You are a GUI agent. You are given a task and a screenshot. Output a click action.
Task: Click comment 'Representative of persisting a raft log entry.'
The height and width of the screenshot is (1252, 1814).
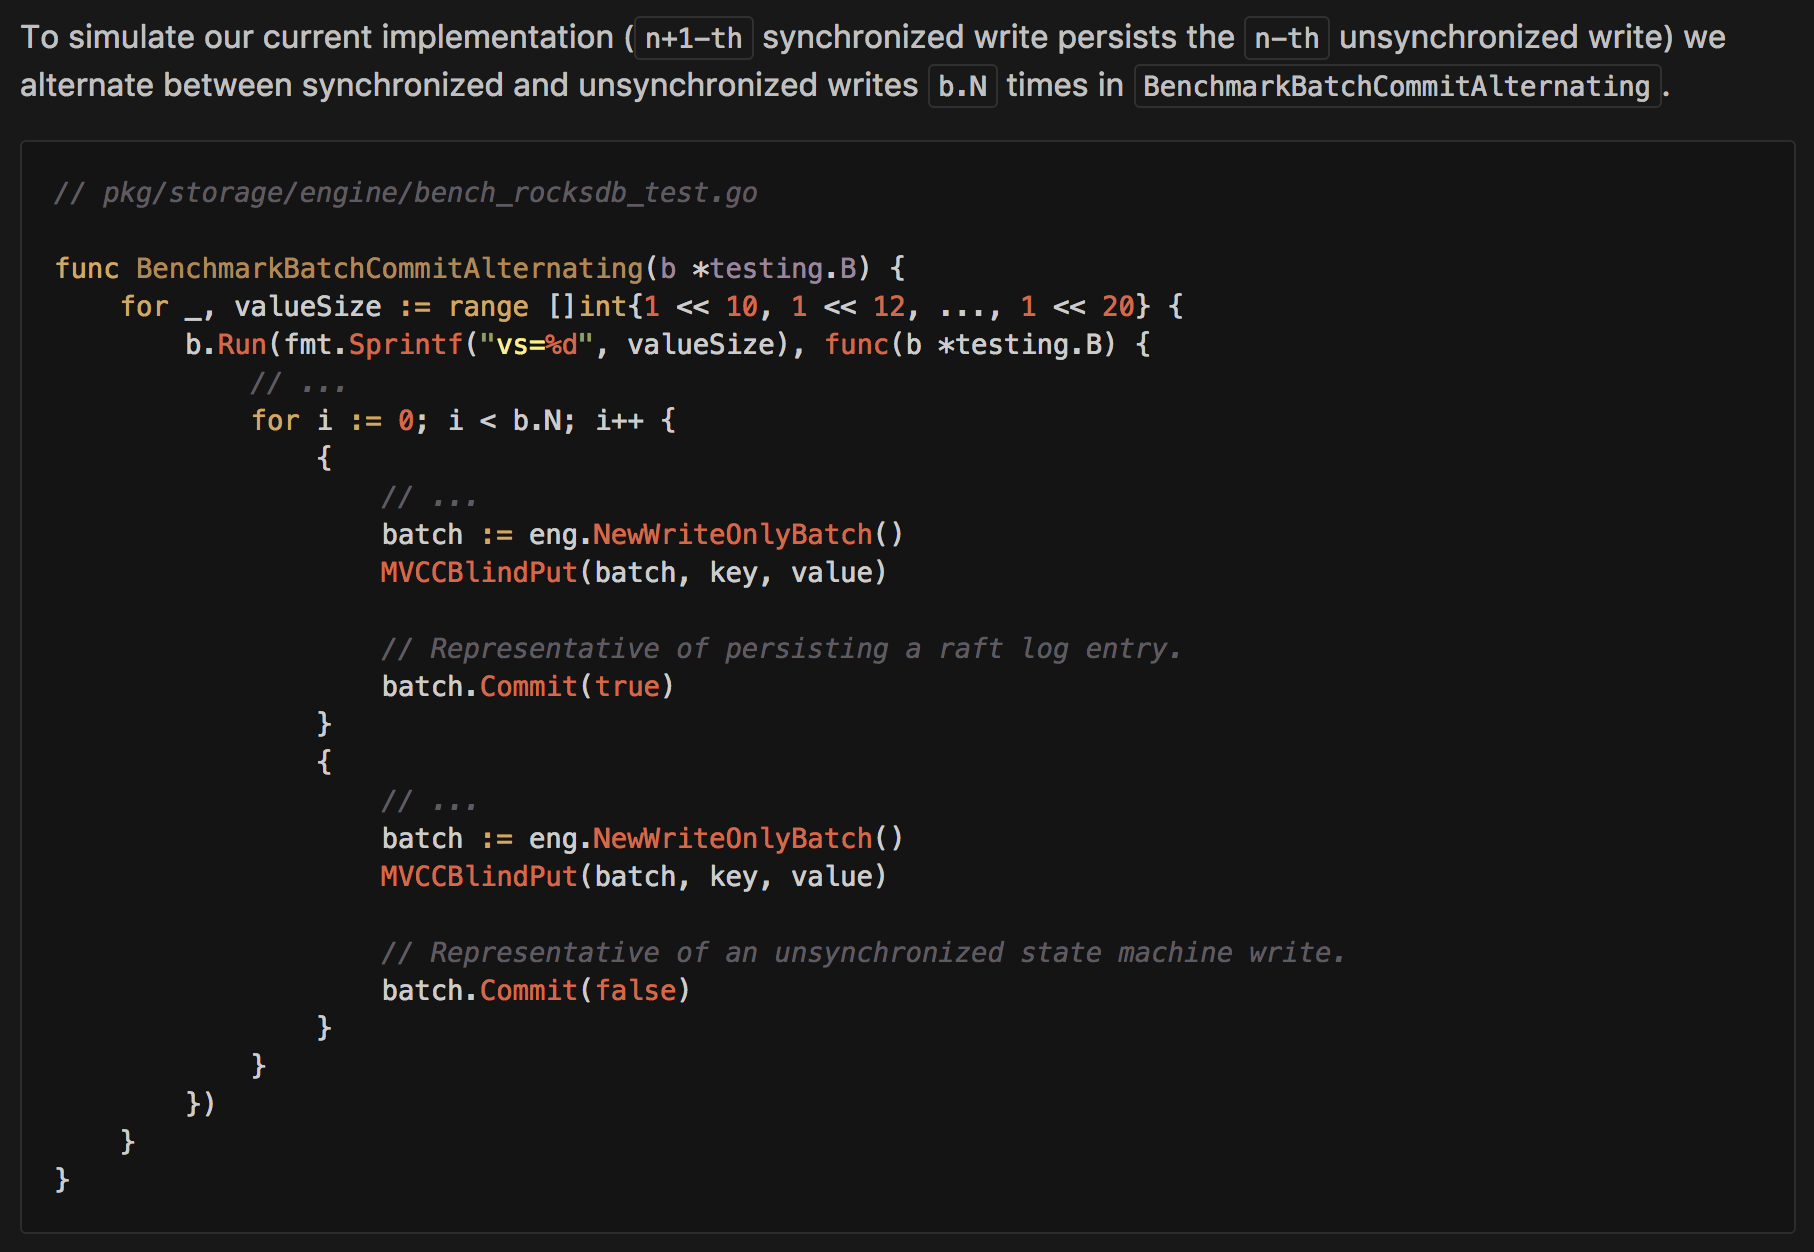(x=781, y=648)
